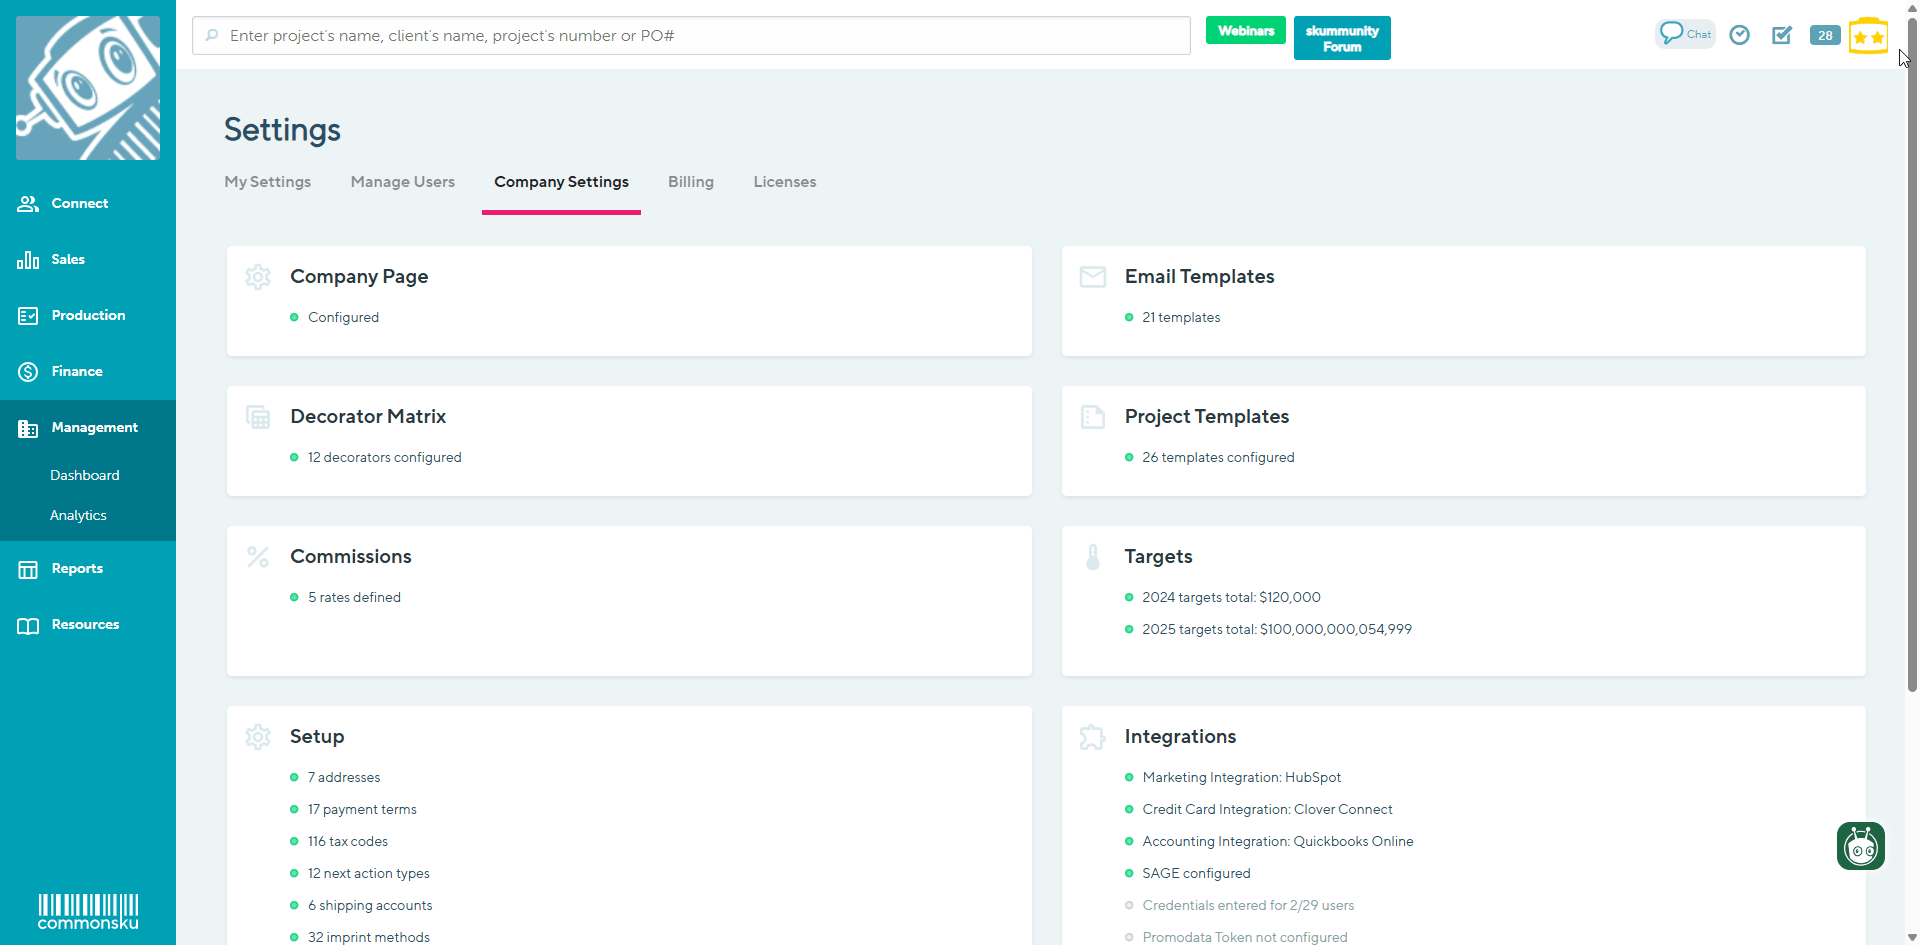Switch to the Billing tab
The image size is (1920, 945).
(x=690, y=182)
